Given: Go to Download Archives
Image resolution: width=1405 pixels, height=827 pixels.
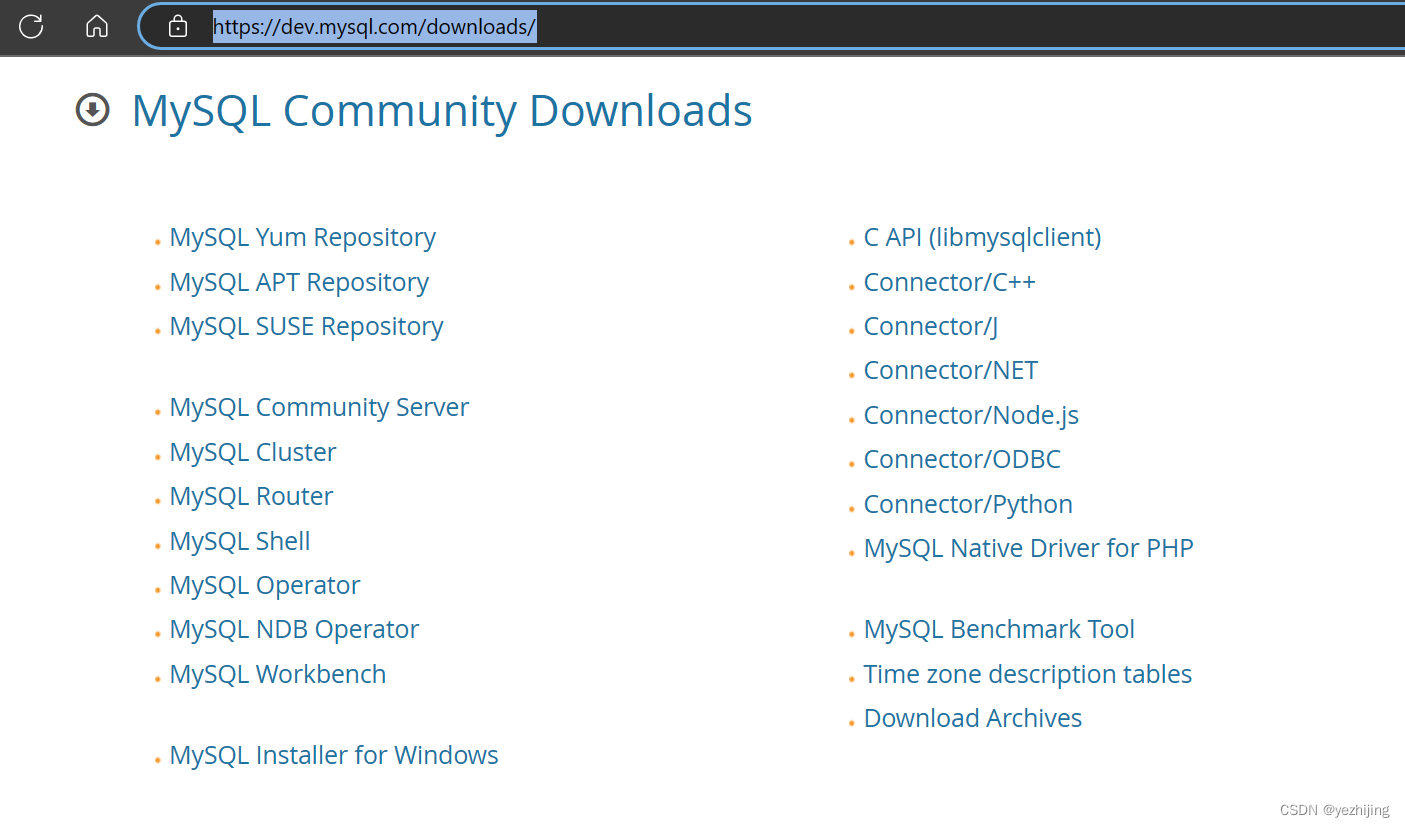Looking at the screenshot, I should (x=973, y=718).
